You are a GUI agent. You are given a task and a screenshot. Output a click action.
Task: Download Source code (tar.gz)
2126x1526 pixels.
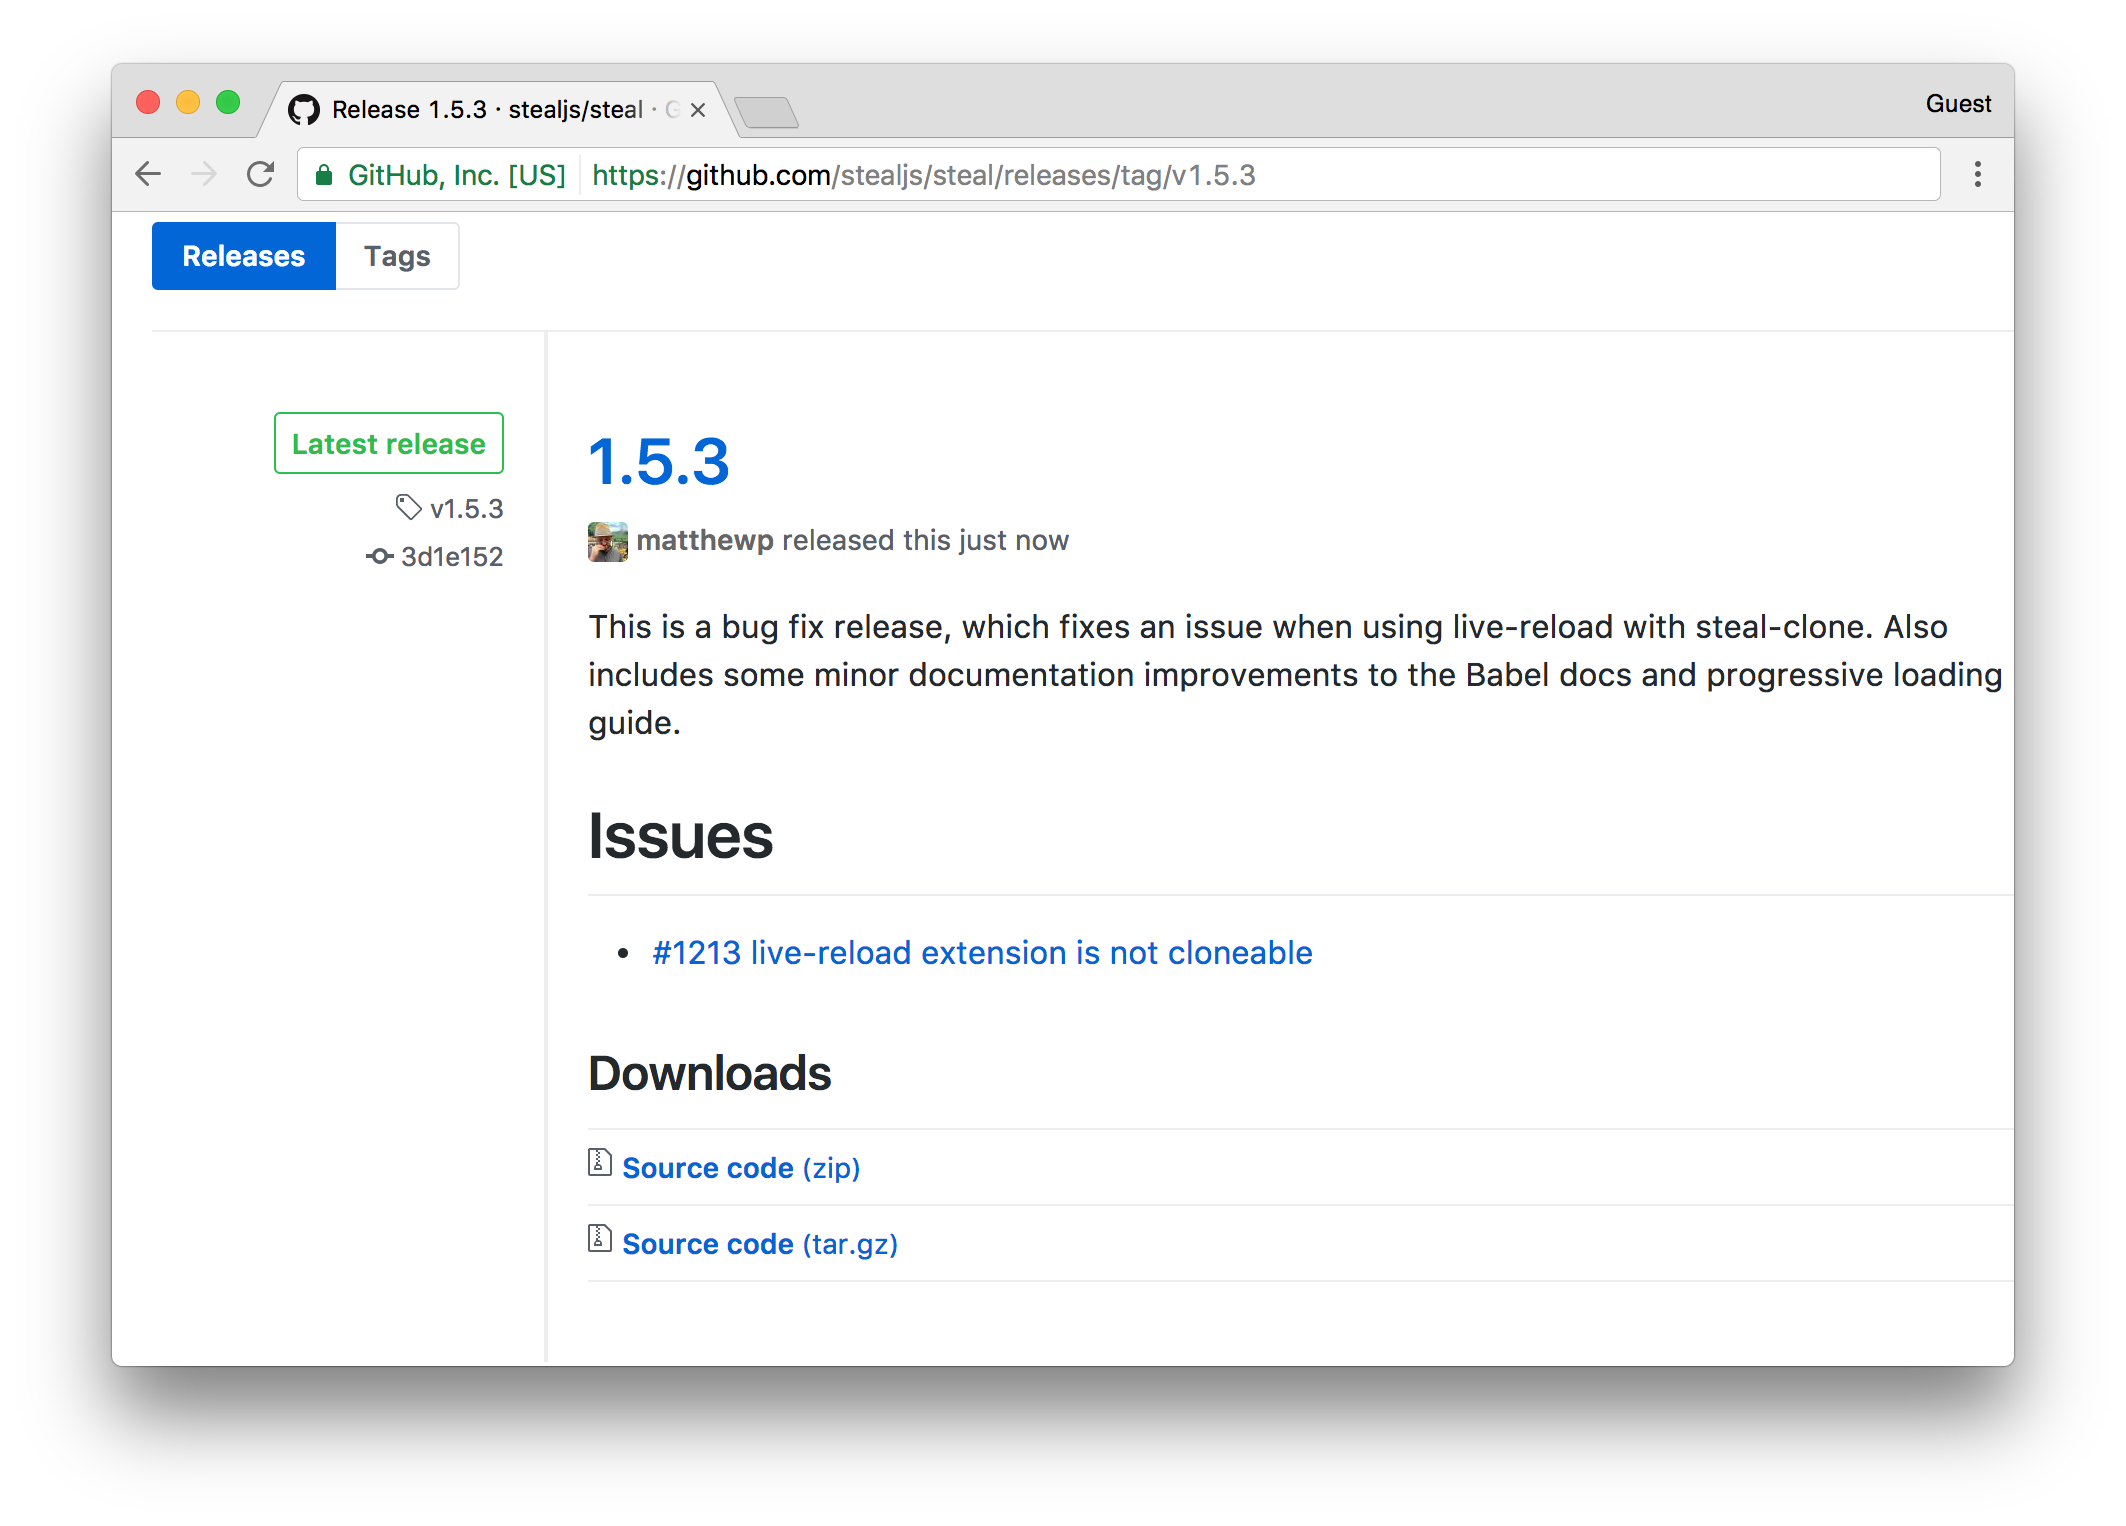760,1244
